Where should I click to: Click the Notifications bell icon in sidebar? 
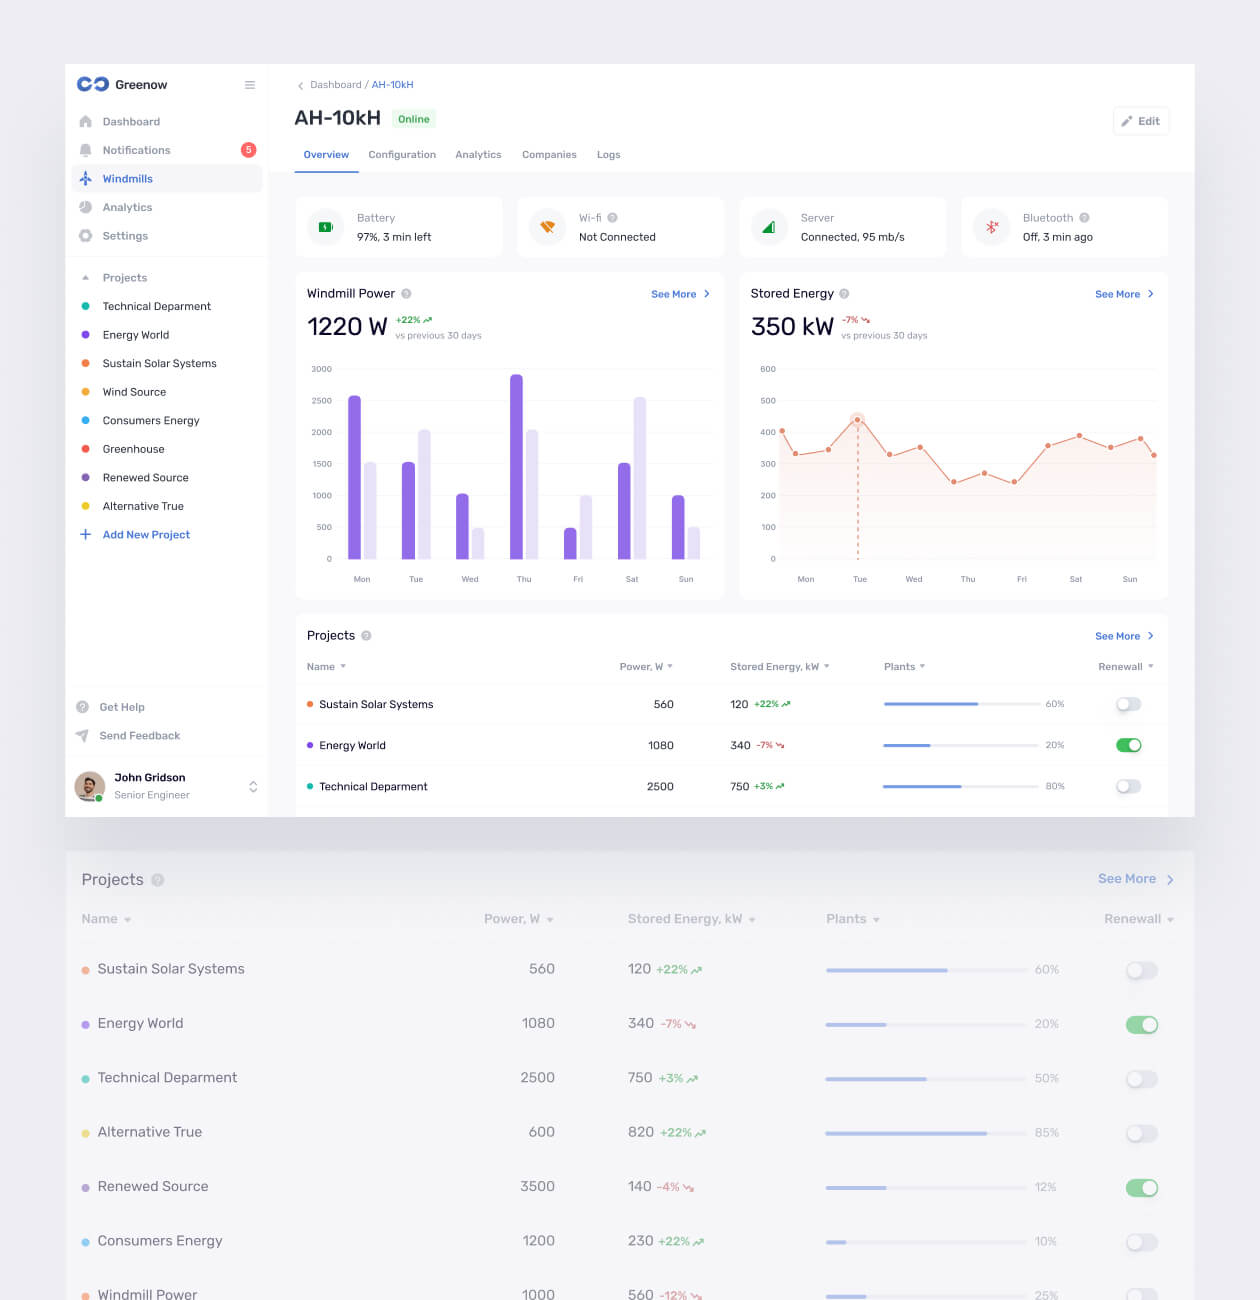coord(86,150)
